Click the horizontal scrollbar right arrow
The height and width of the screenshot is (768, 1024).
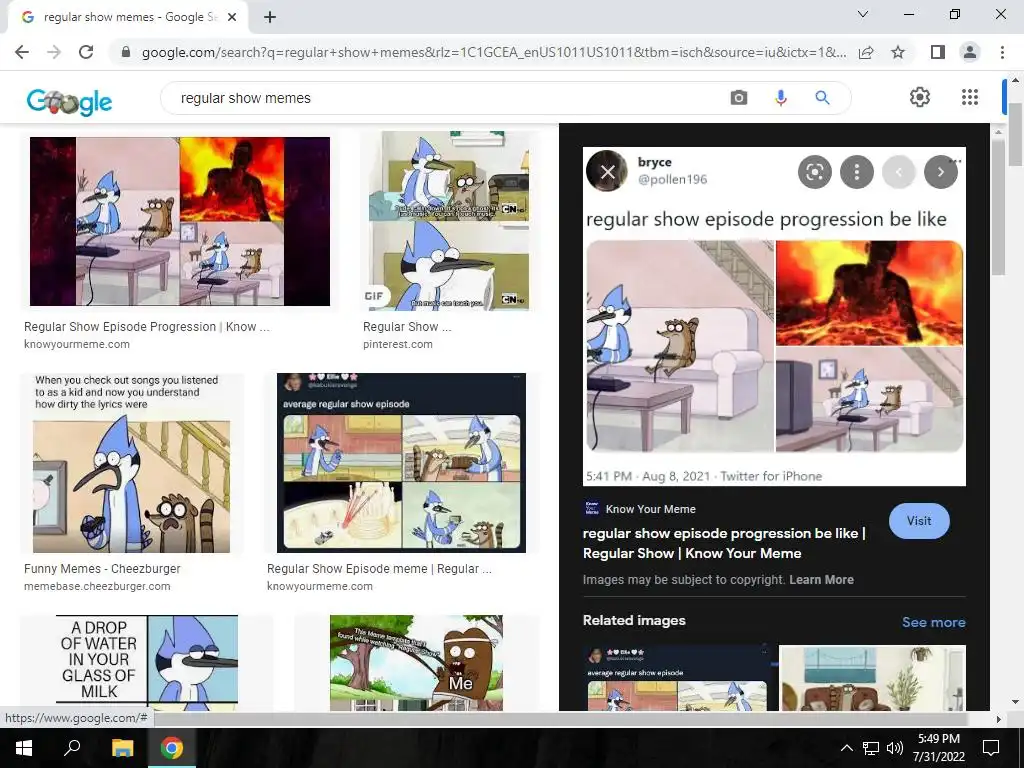pos(998,719)
